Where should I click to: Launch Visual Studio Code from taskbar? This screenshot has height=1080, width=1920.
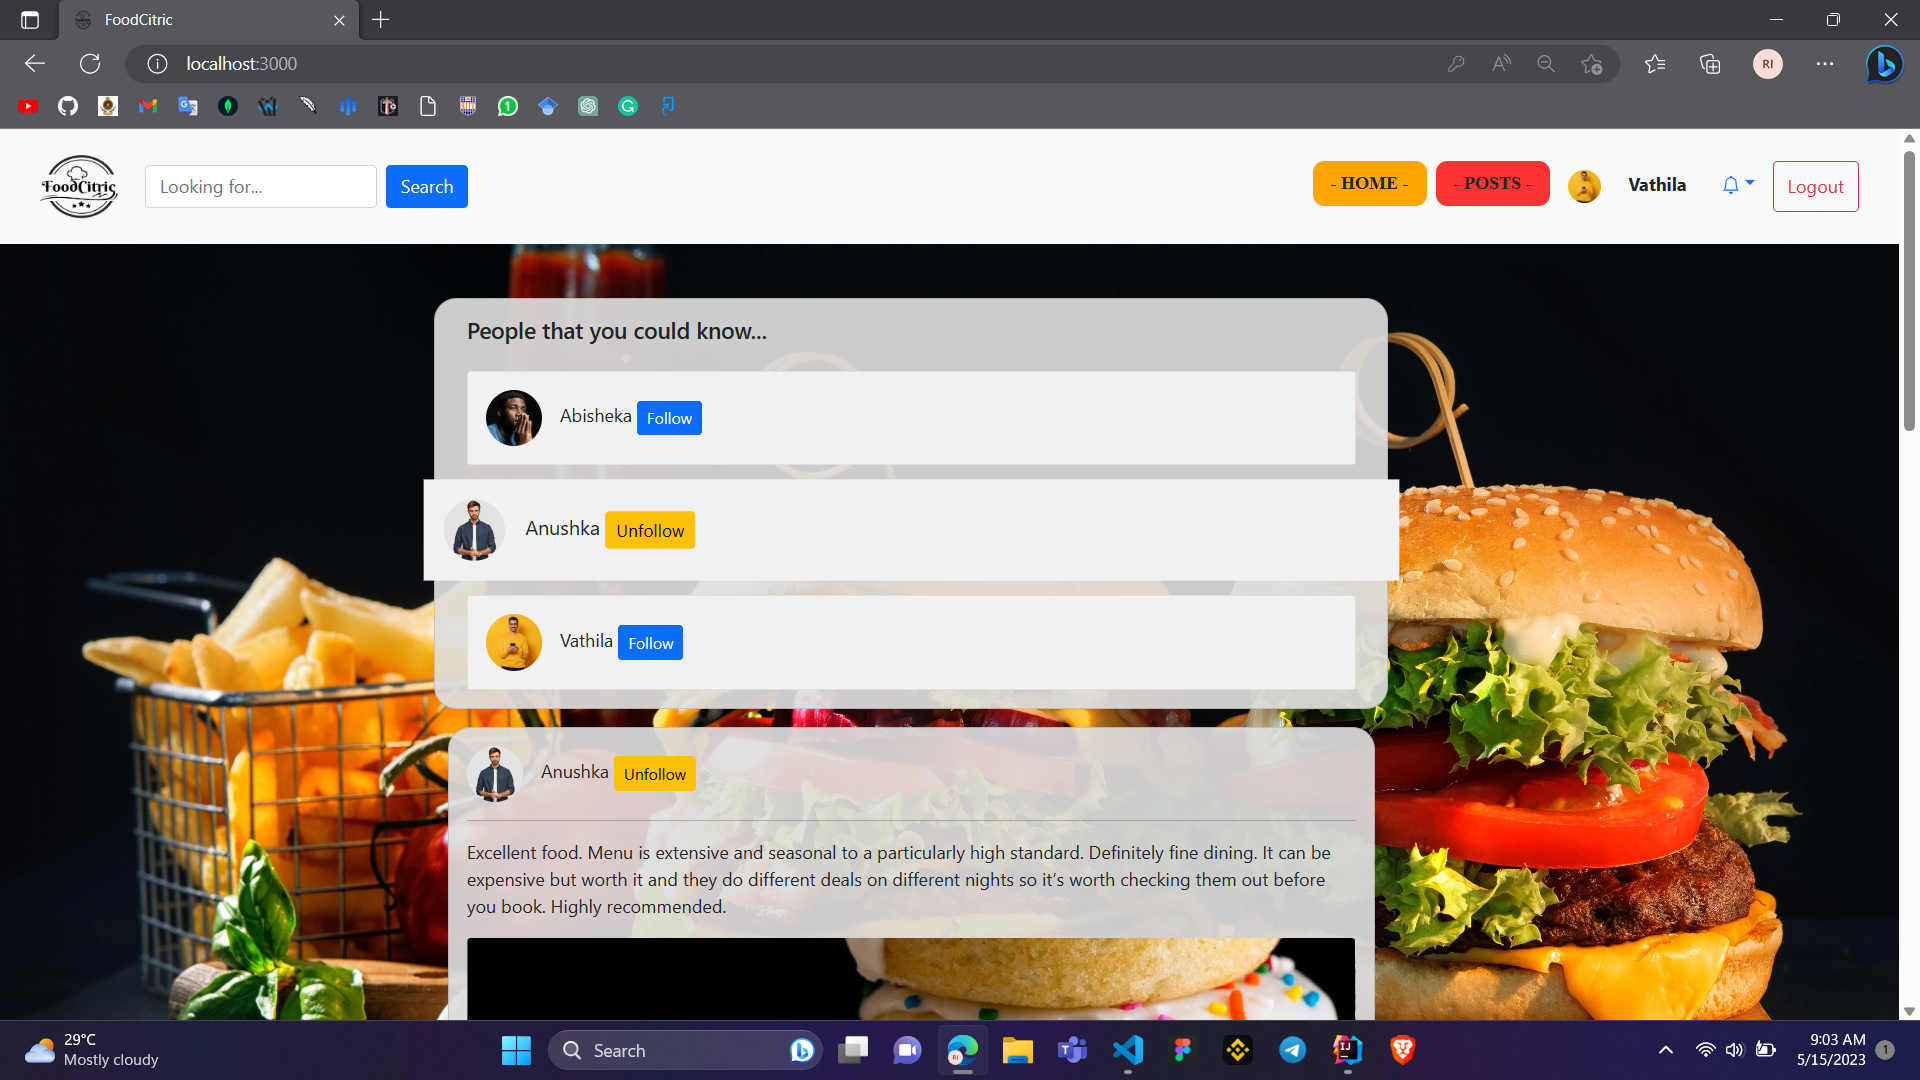point(1127,1050)
